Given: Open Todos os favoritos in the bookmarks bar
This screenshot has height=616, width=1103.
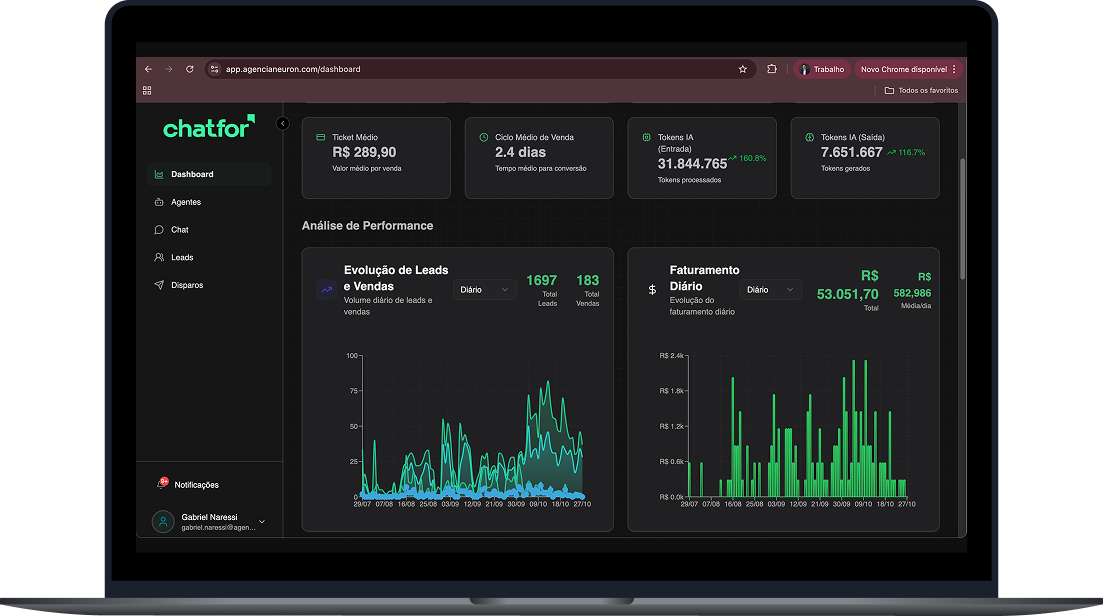Looking at the screenshot, I should 920,90.
